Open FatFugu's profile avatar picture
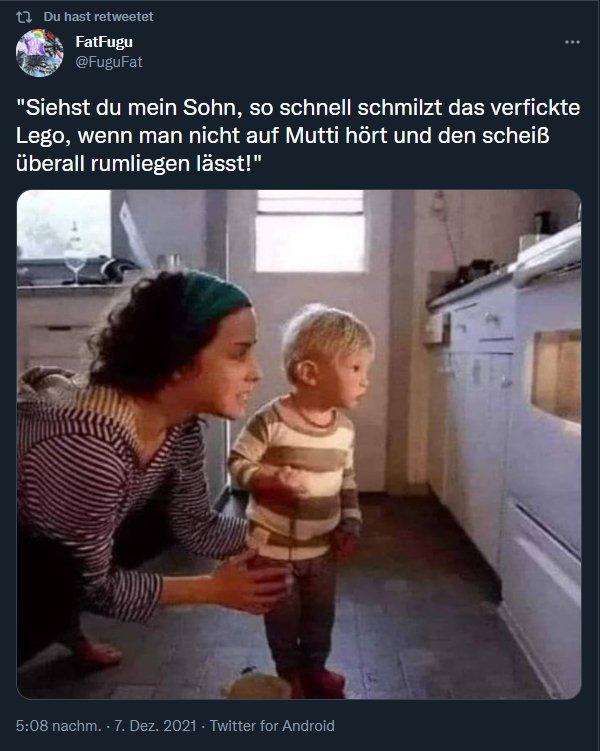Screen dimensions: 600x751 tap(39, 53)
